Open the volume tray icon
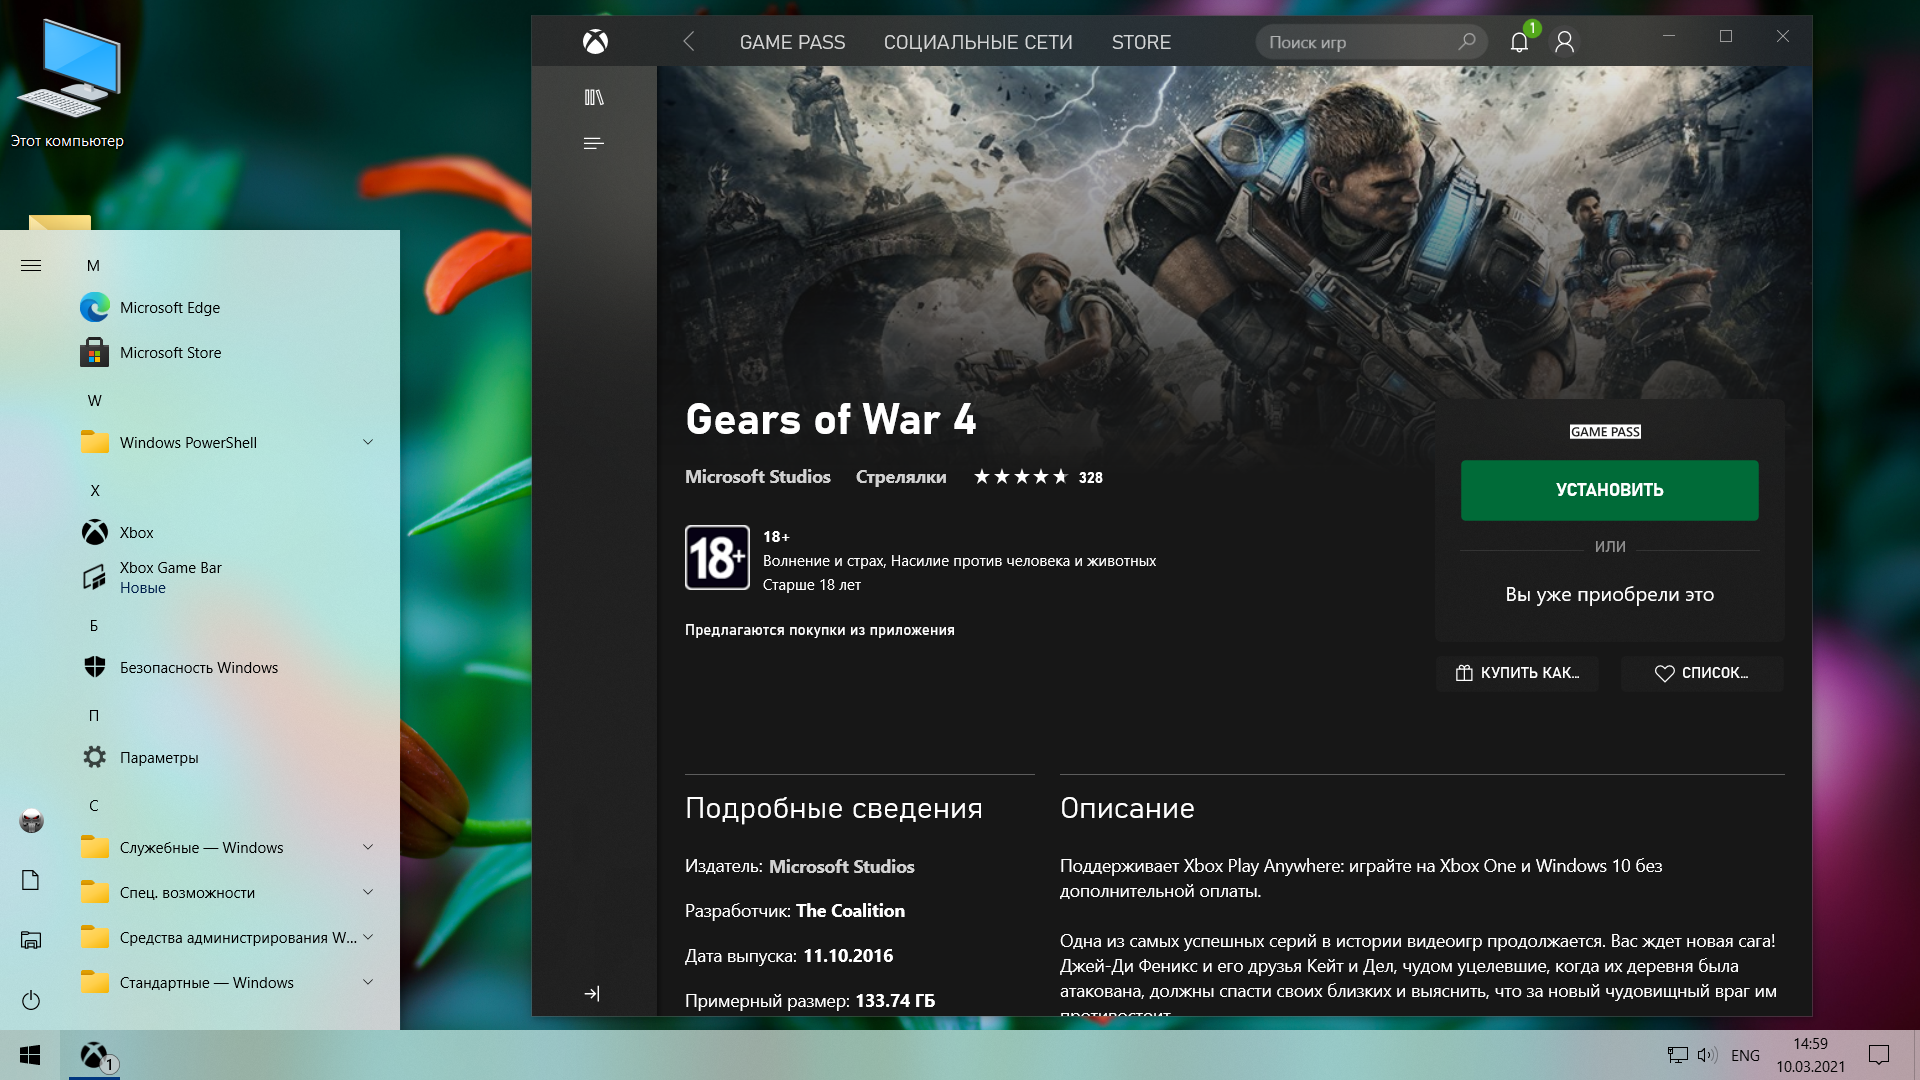This screenshot has height=1080, width=1920. (x=1707, y=1055)
